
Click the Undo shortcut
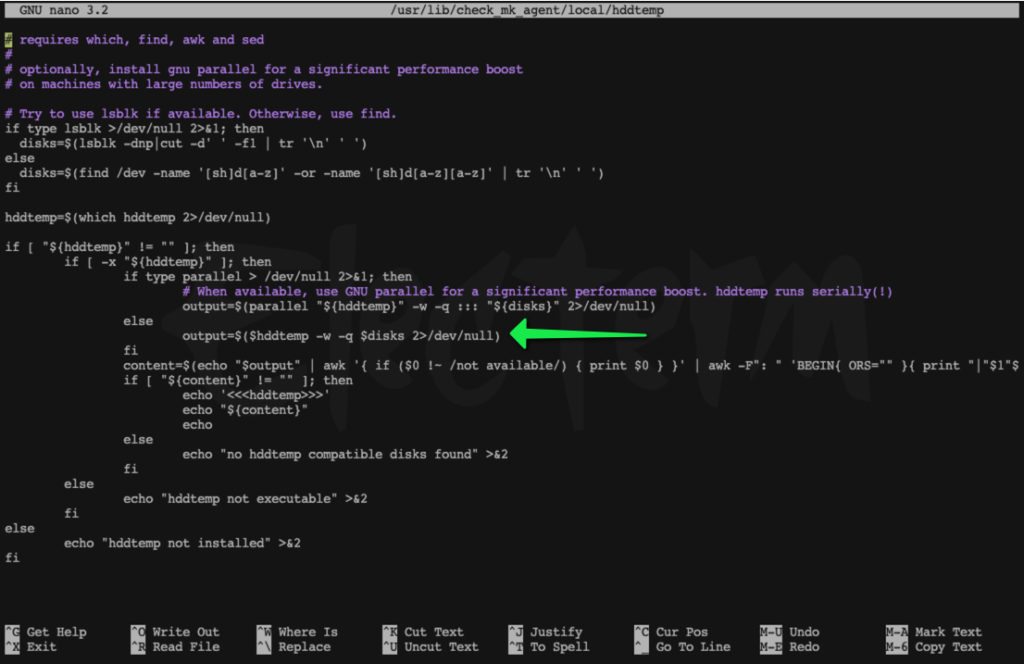(x=790, y=632)
